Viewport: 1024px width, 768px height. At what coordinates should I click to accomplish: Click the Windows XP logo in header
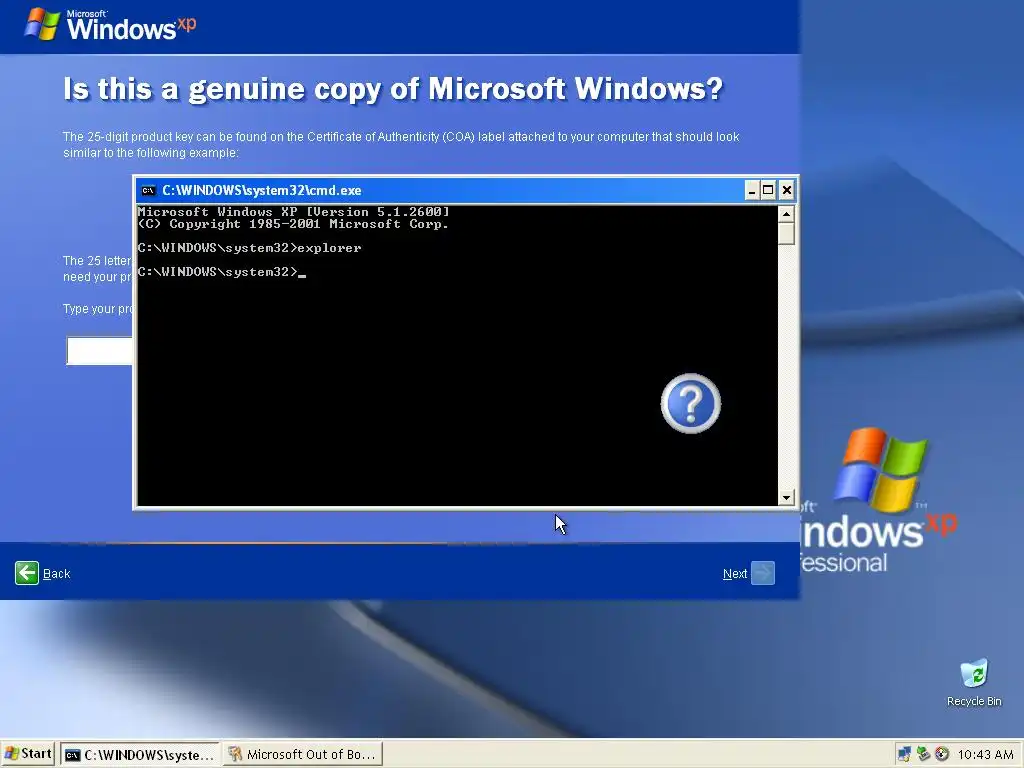click(110, 25)
